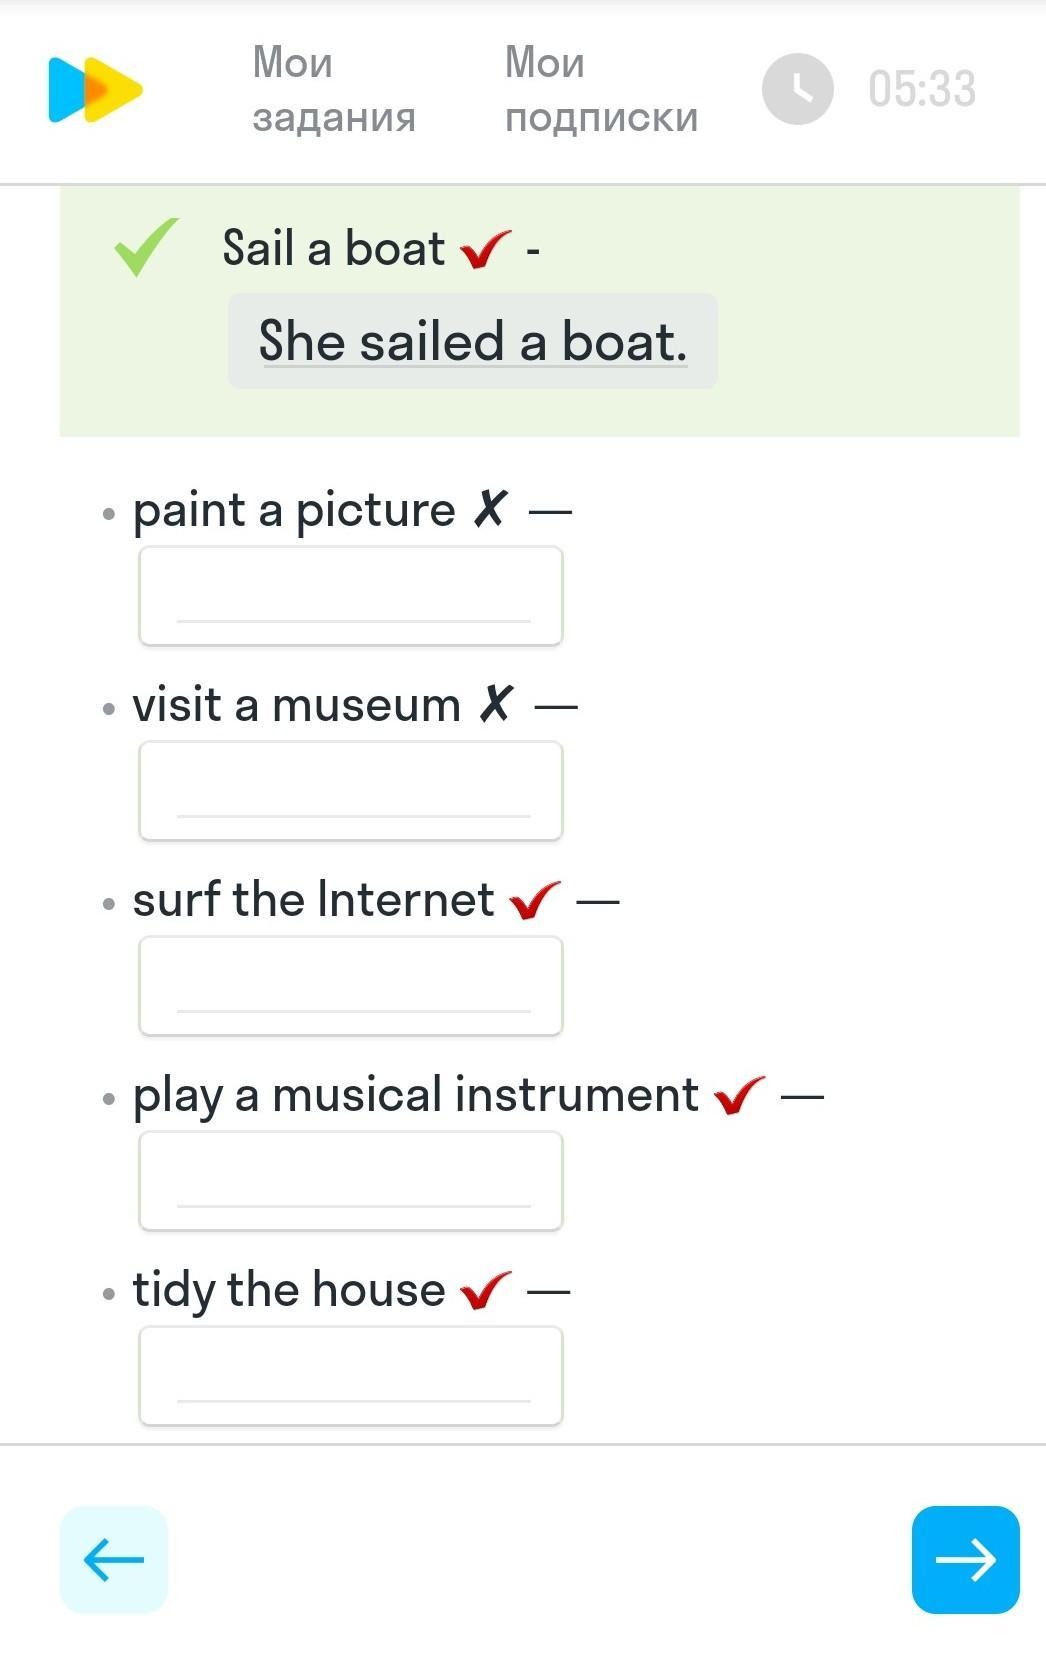This screenshot has height=1674, width=1046.
Task: Open the 'Мои задания' tab
Action: (333, 89)
